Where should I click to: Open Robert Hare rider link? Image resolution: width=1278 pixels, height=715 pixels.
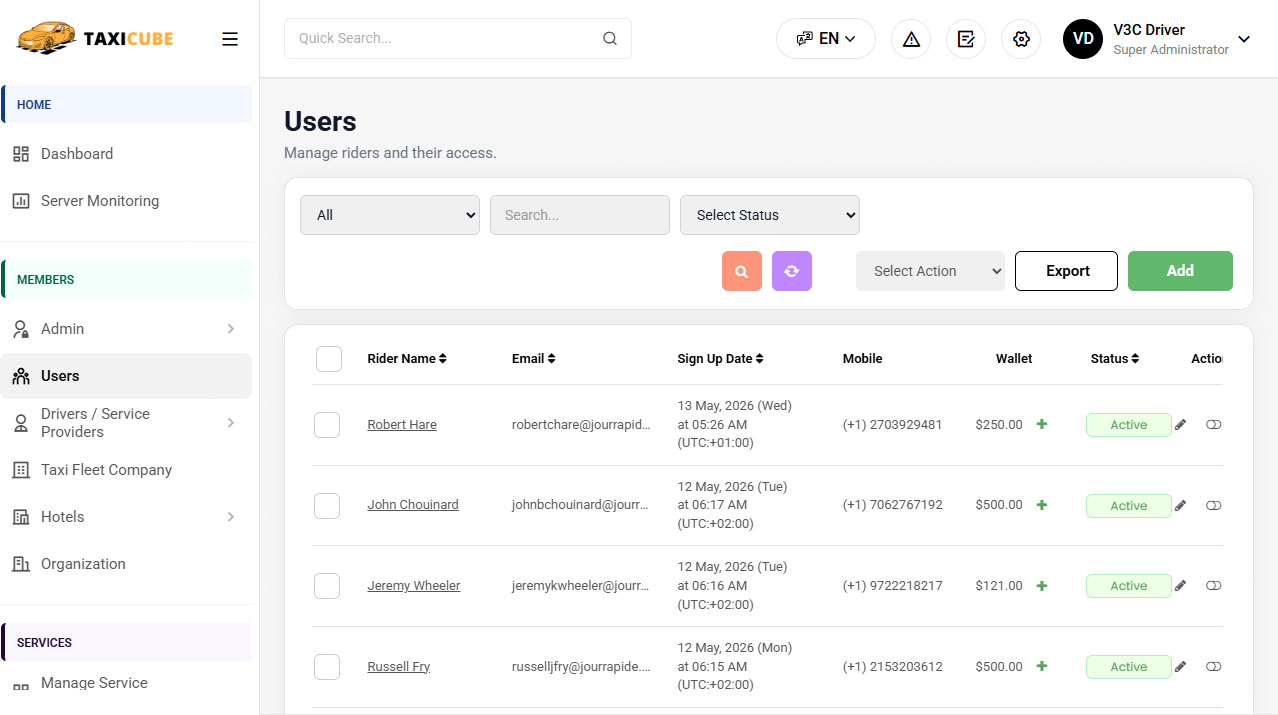pyautogui.click(x=402, y=425)
